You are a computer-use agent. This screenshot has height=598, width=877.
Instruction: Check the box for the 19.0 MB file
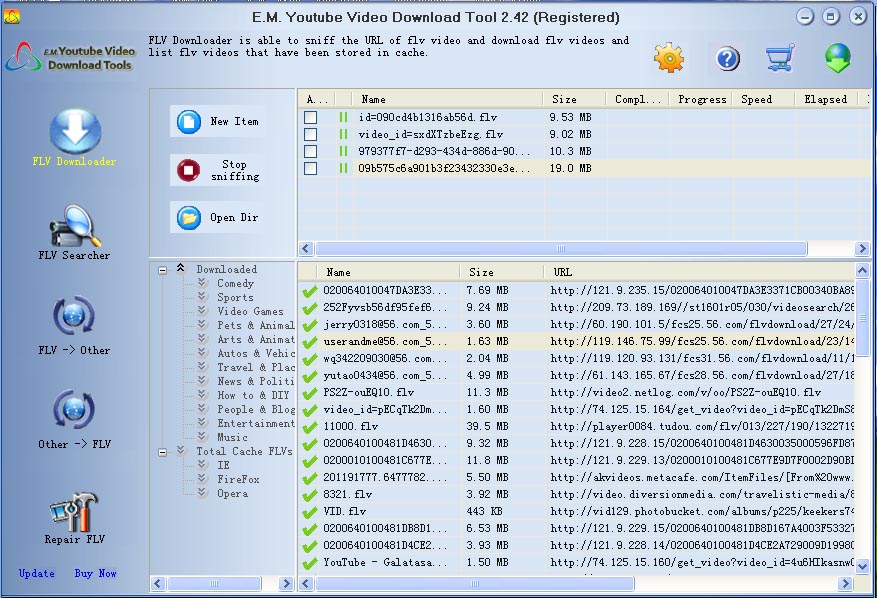[313, 168]
